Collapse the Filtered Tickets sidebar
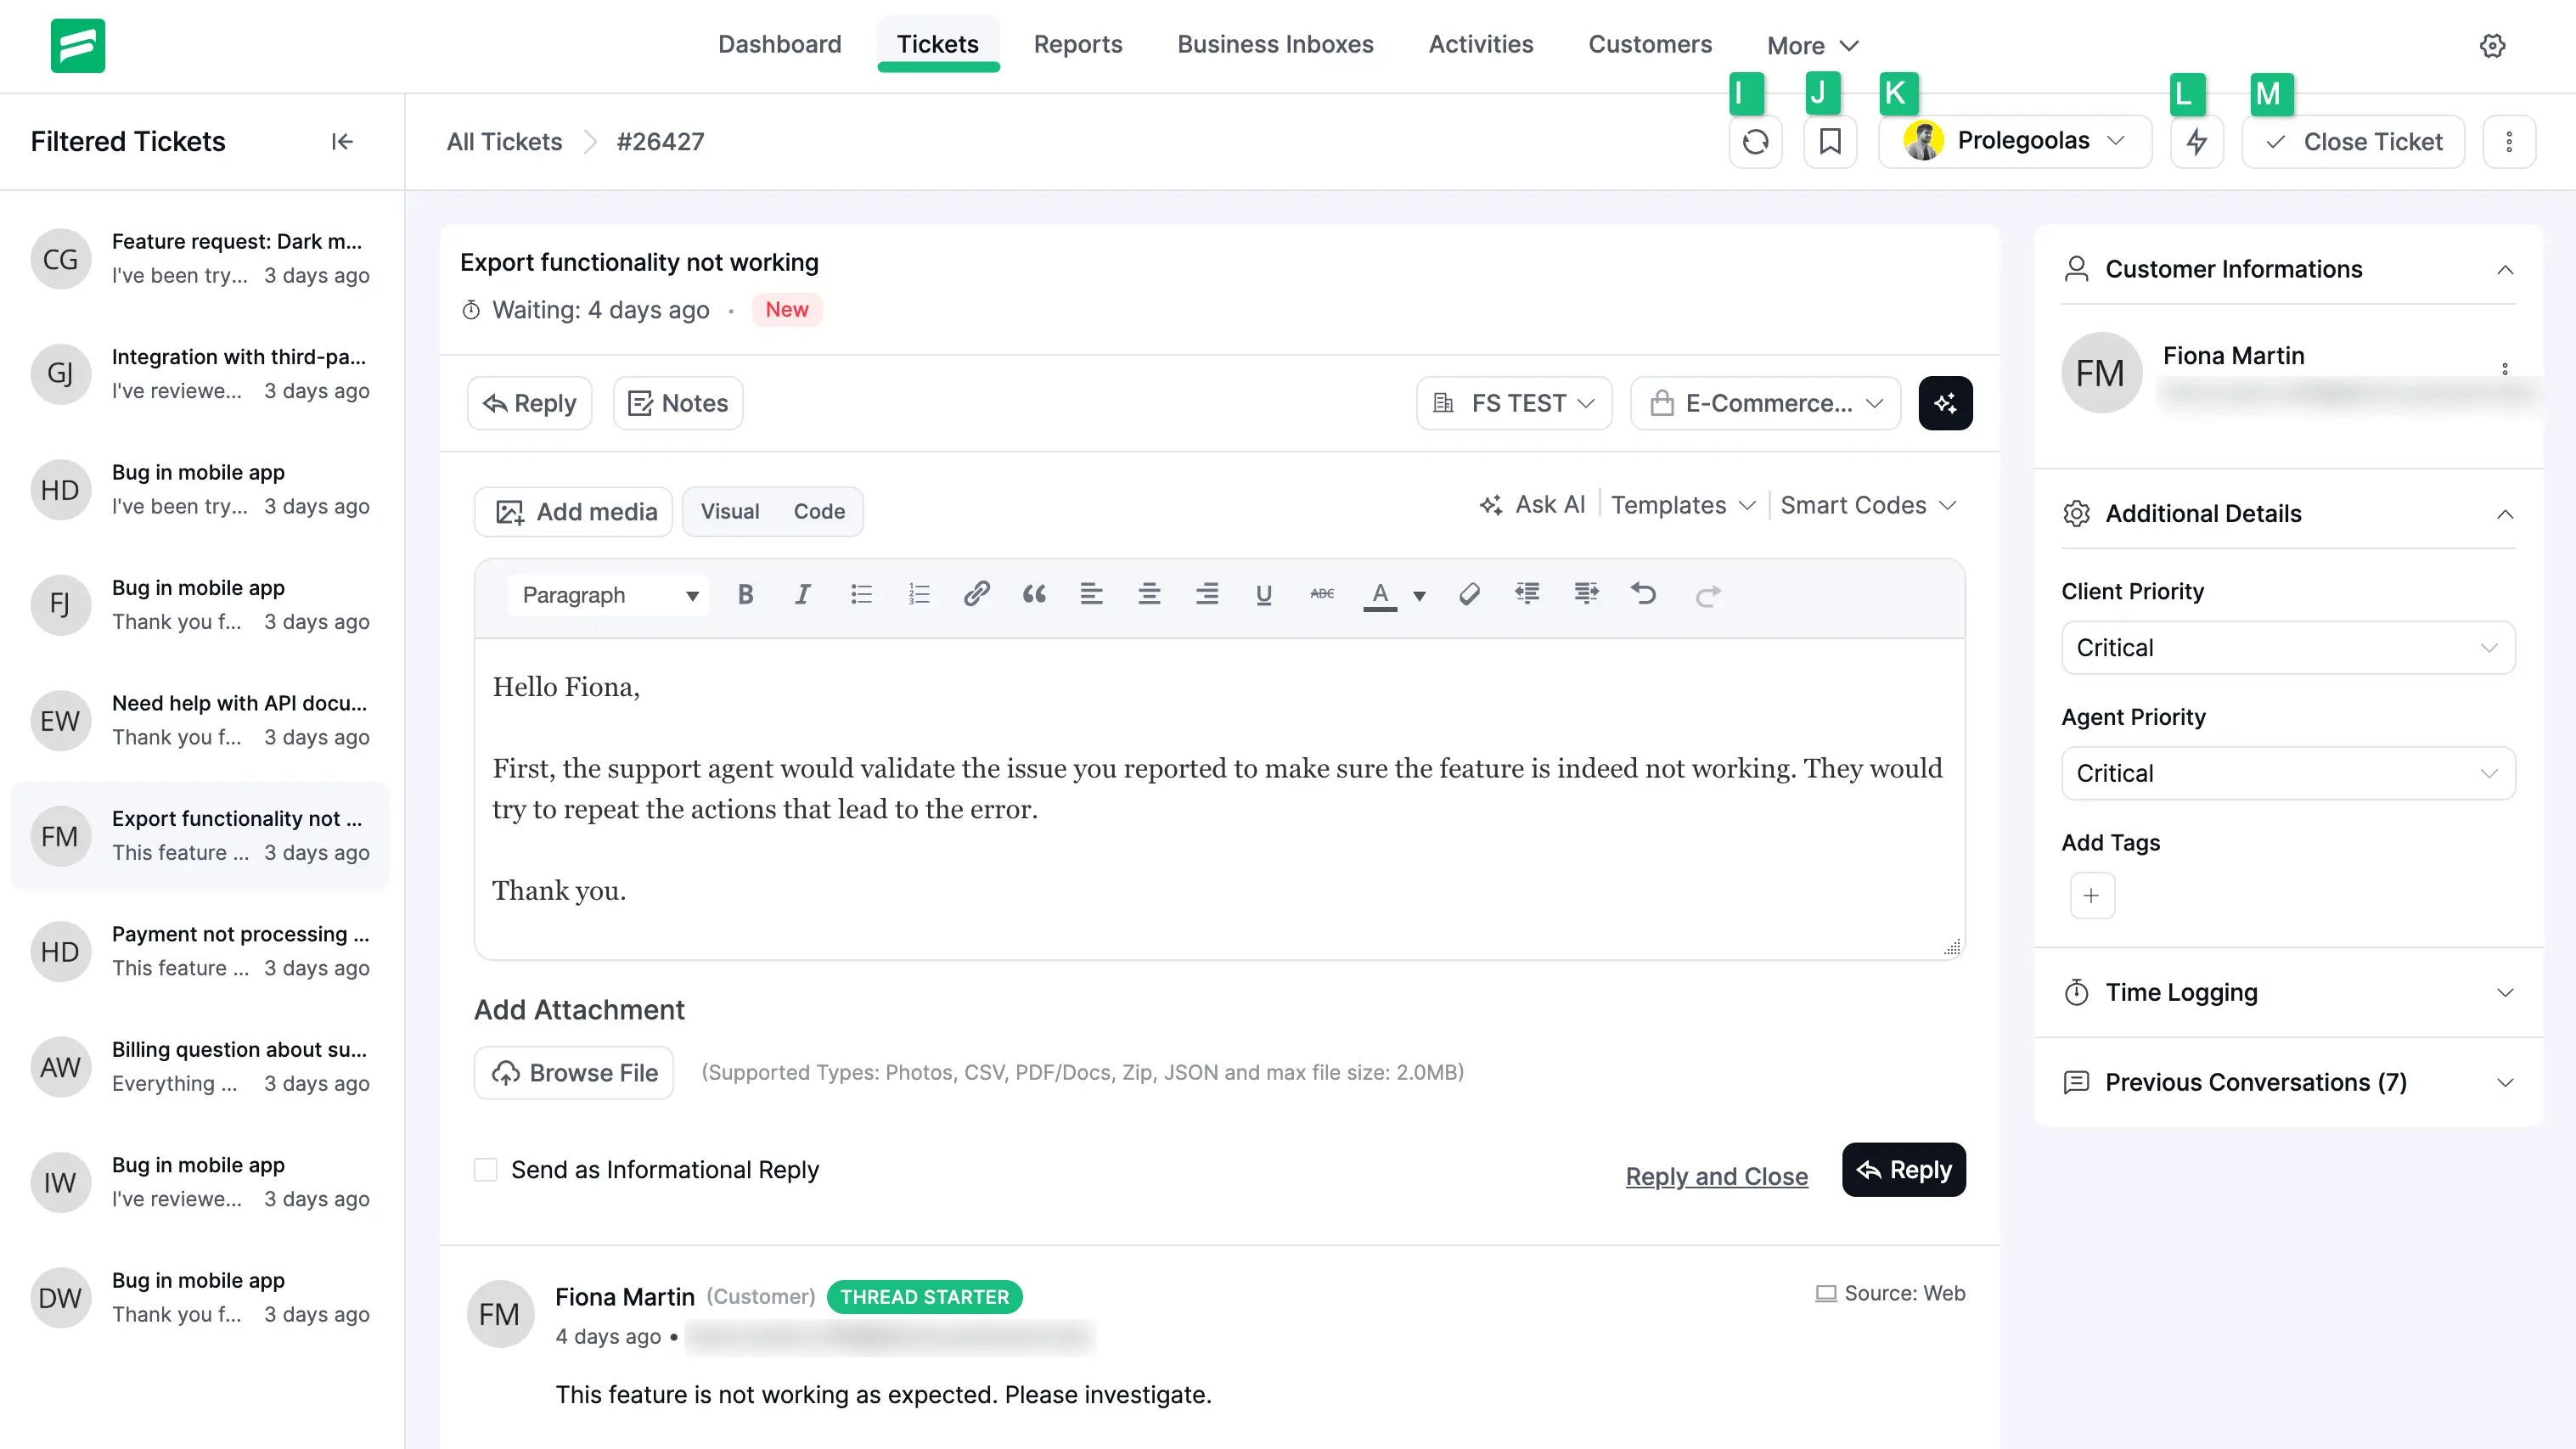The height and width of the screenshot is (1449, 2576). click(342, 142)
